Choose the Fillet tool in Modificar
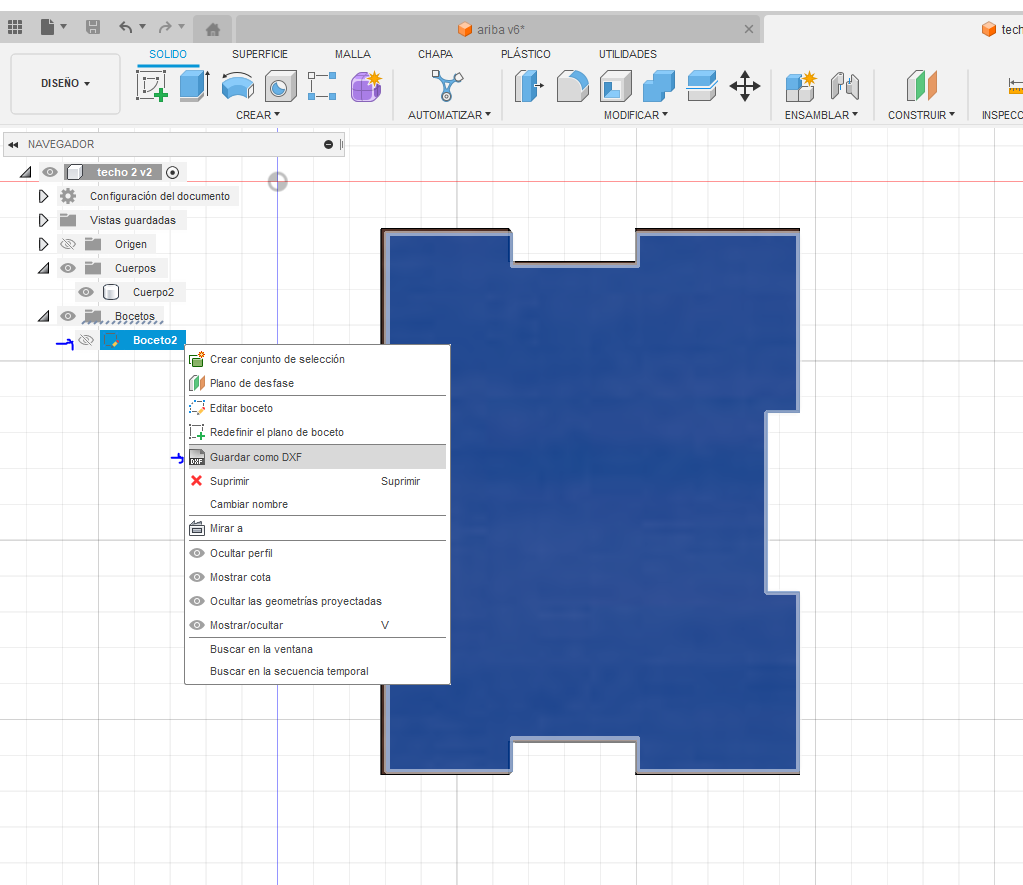 (x=572, y=86)
